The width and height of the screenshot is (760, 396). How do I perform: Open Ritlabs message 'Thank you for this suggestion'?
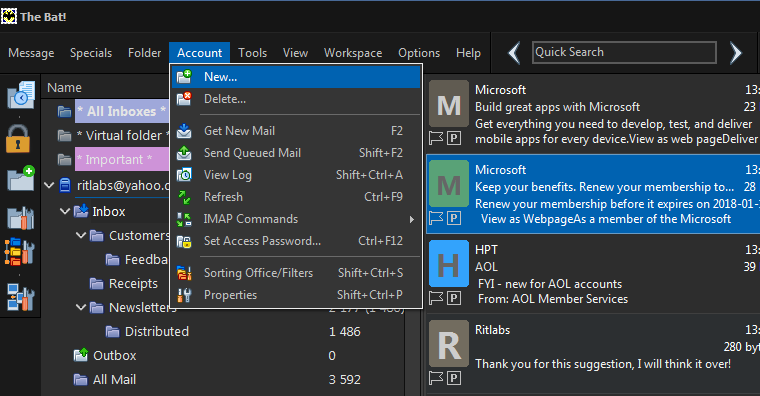tap(593, 354)
